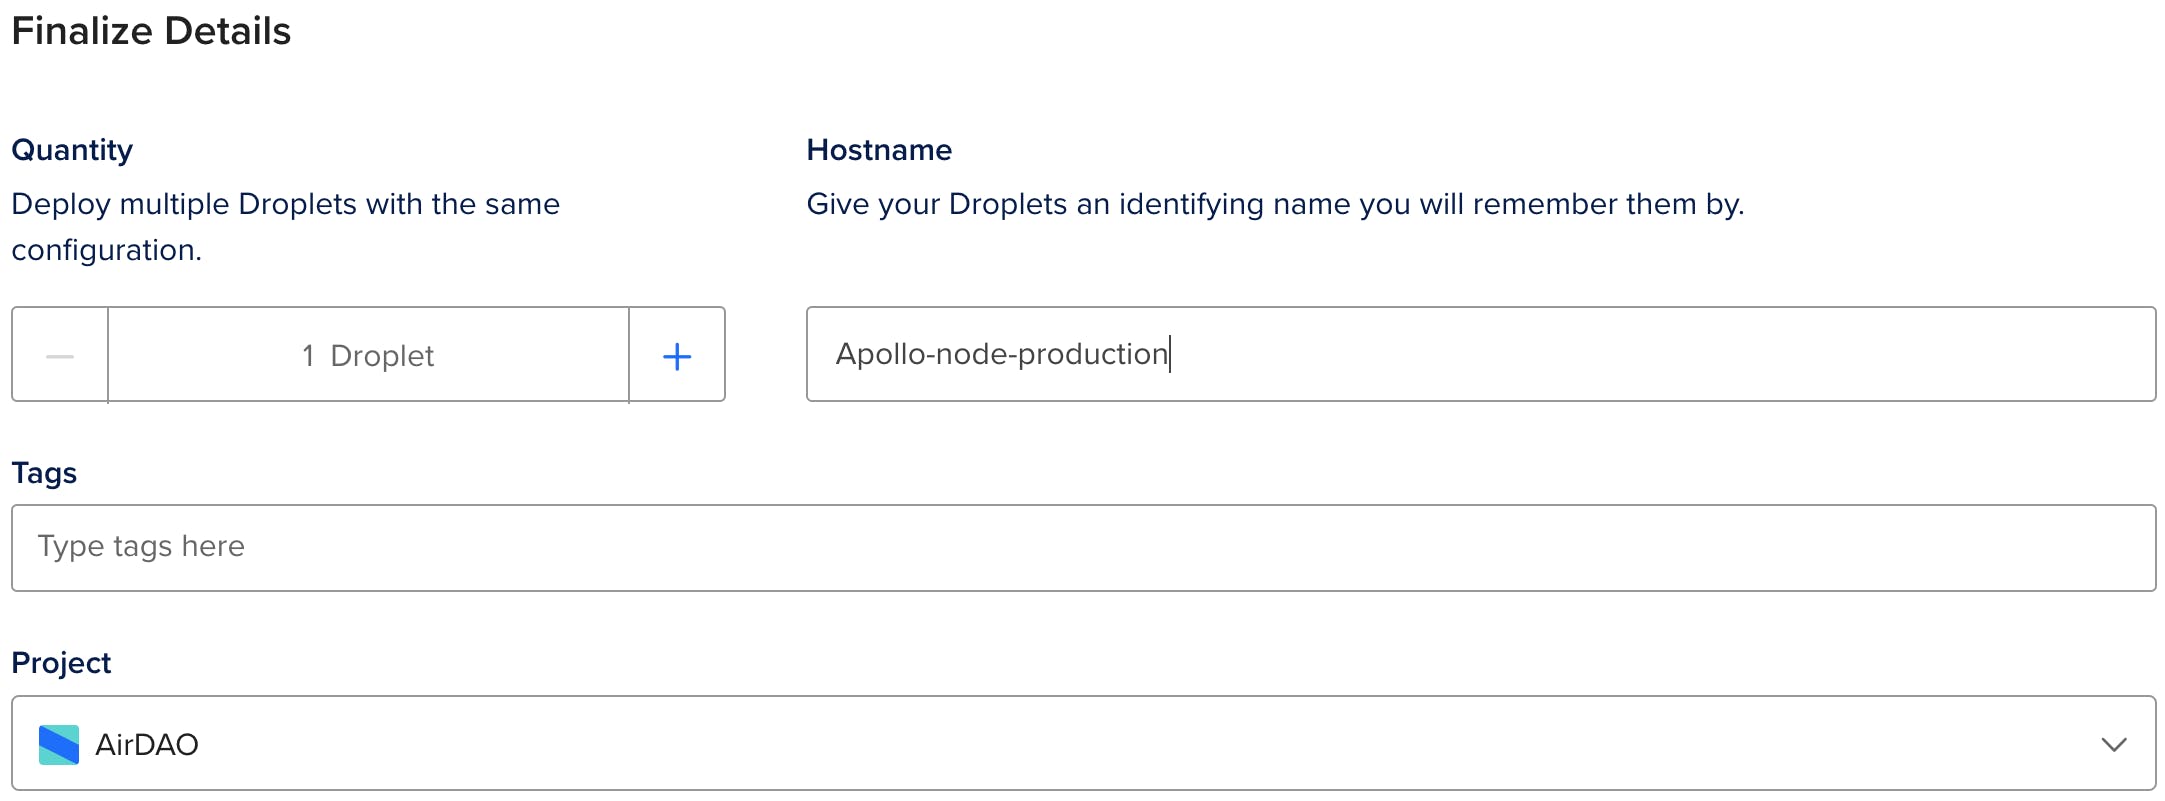2165x801 pixels.
Task: Click the 'Type tags here' placeholder
Action: [x=141, y=547]
